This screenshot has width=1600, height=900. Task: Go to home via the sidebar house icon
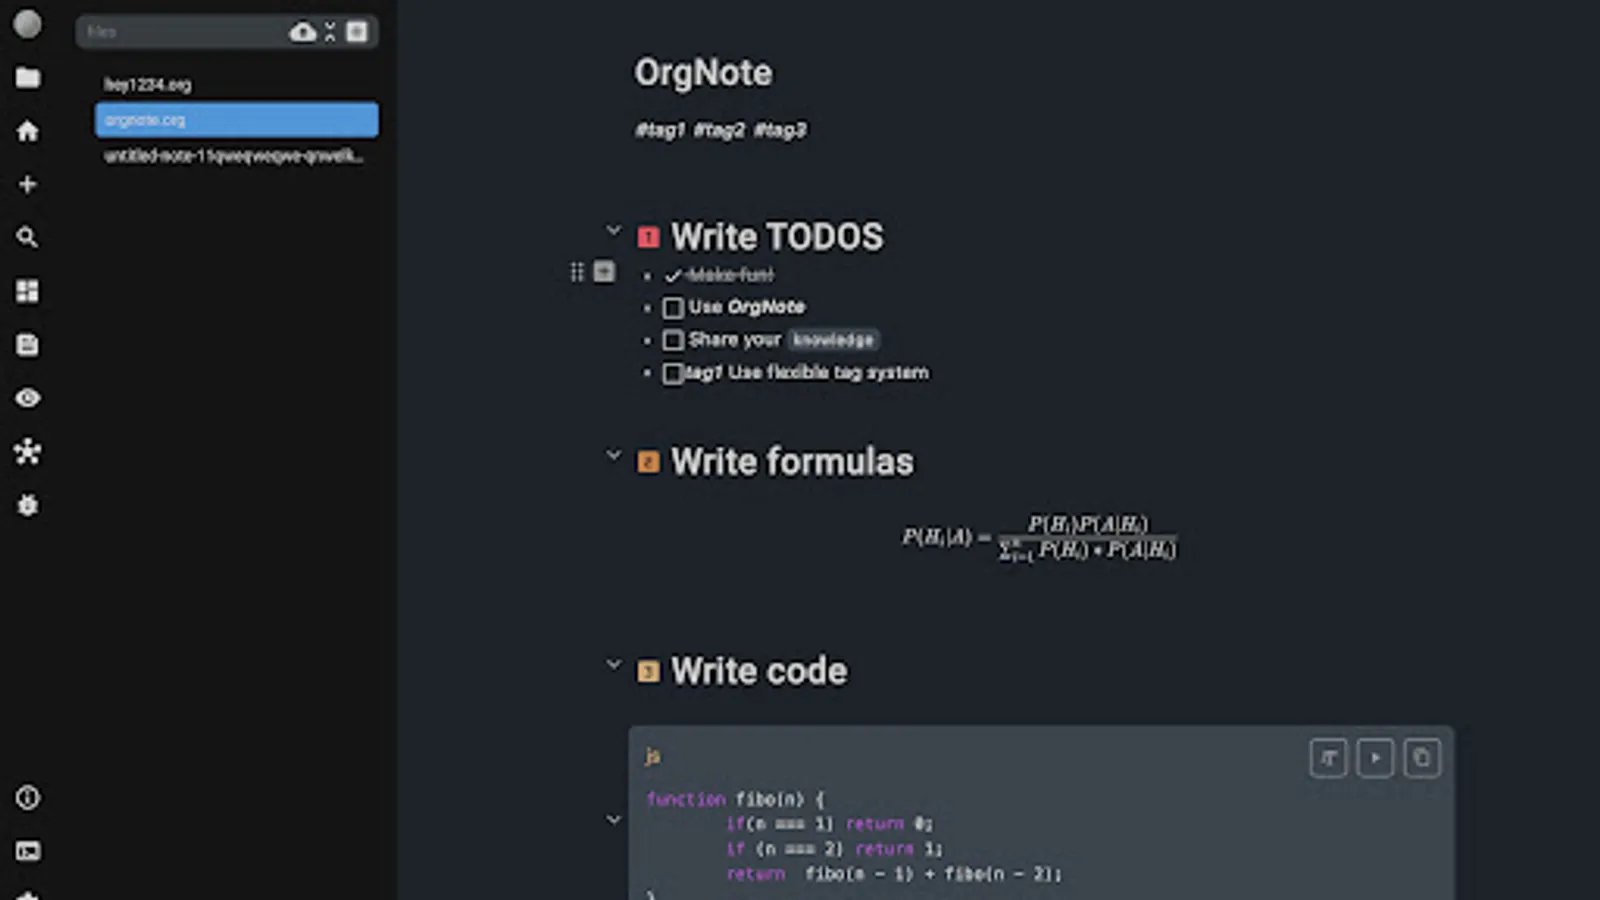click(27, 131)
